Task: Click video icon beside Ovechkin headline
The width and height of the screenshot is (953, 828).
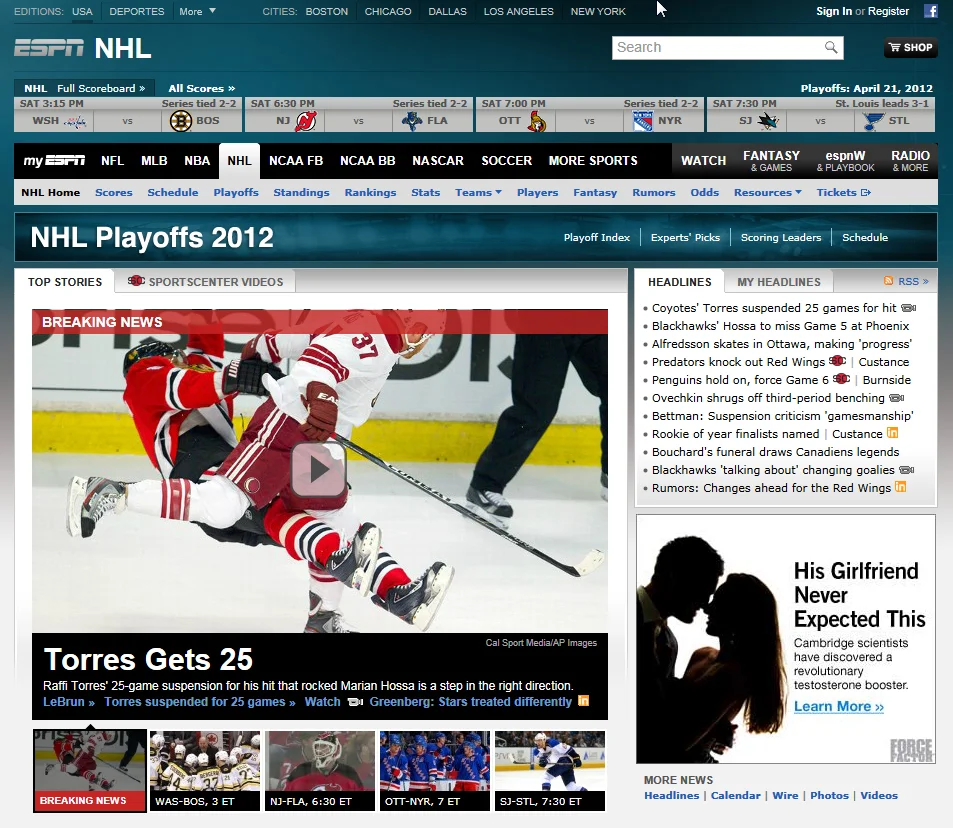Action: point(896,398)
